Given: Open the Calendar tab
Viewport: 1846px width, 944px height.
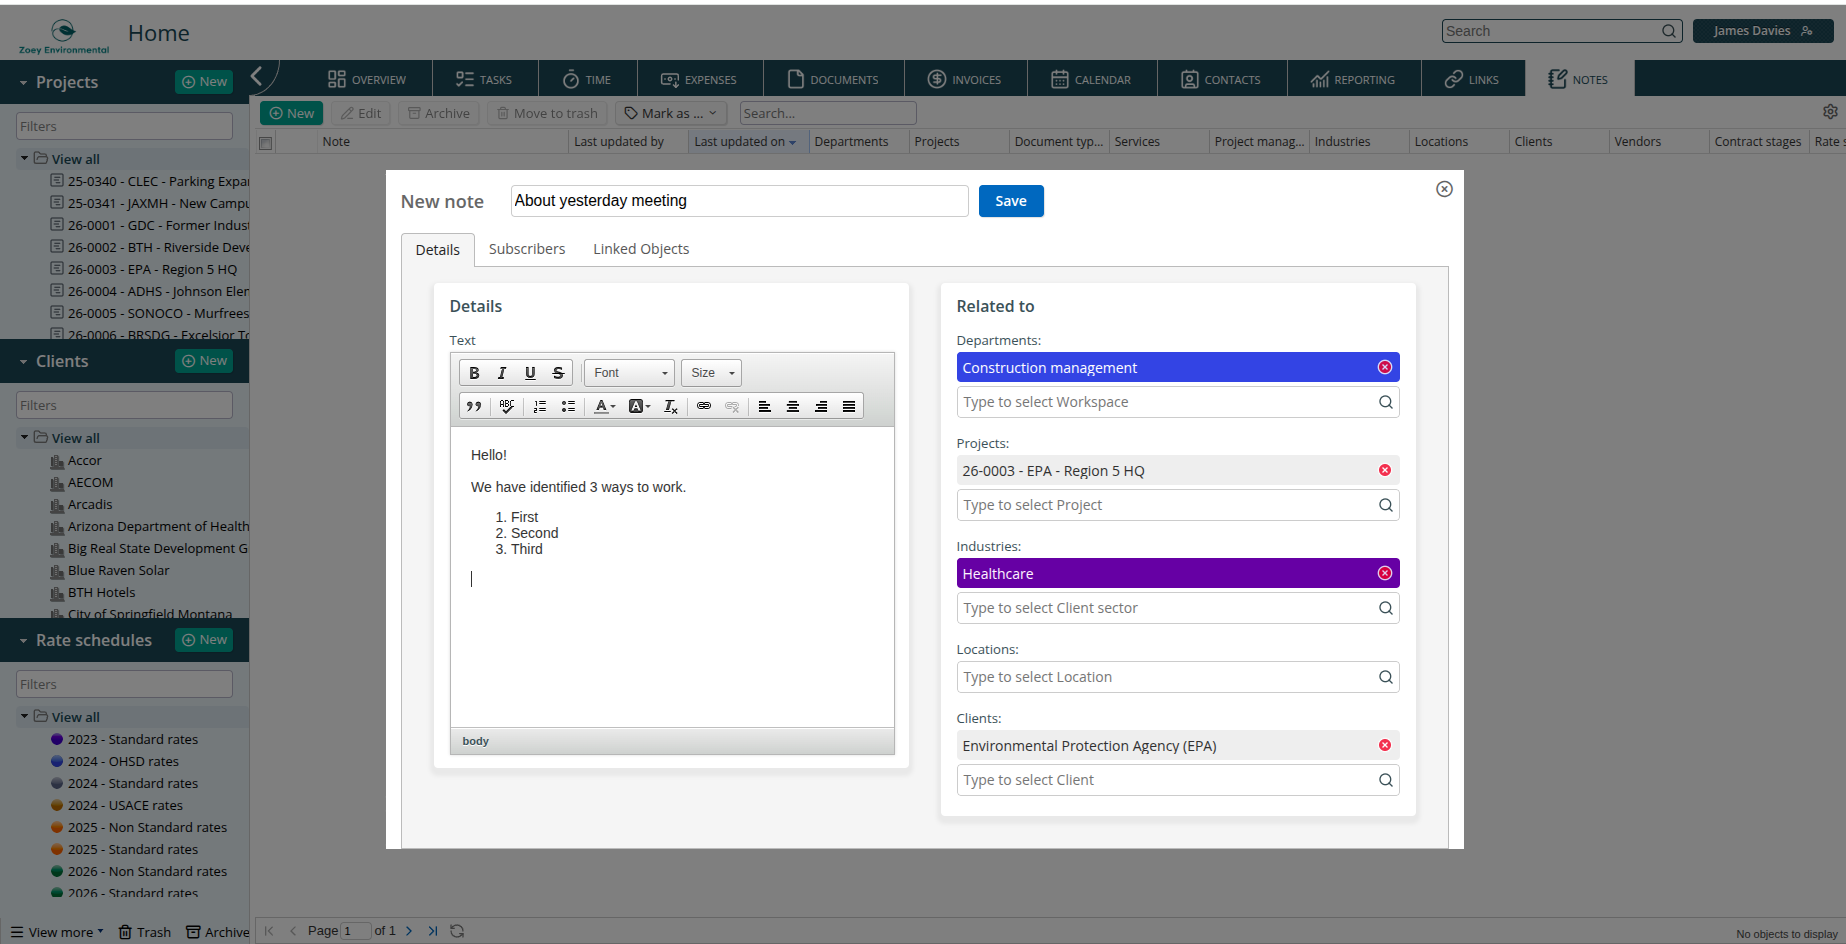Looking at the screenshot, I should 1092,79.
